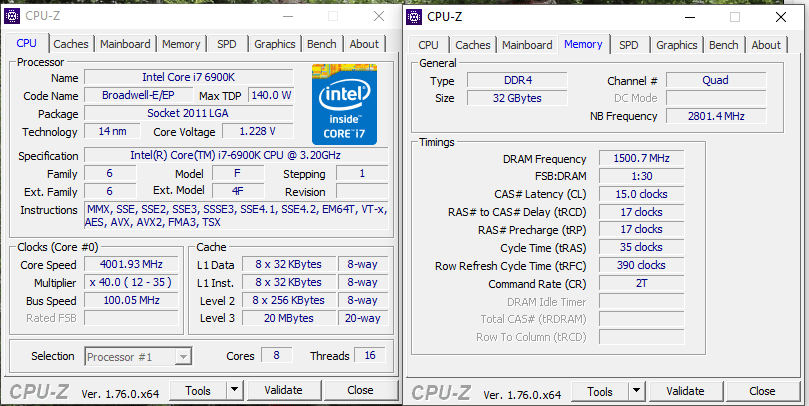Open the Mainboard tab in the left window
809x406 pixels.
(x=125, y=44)
